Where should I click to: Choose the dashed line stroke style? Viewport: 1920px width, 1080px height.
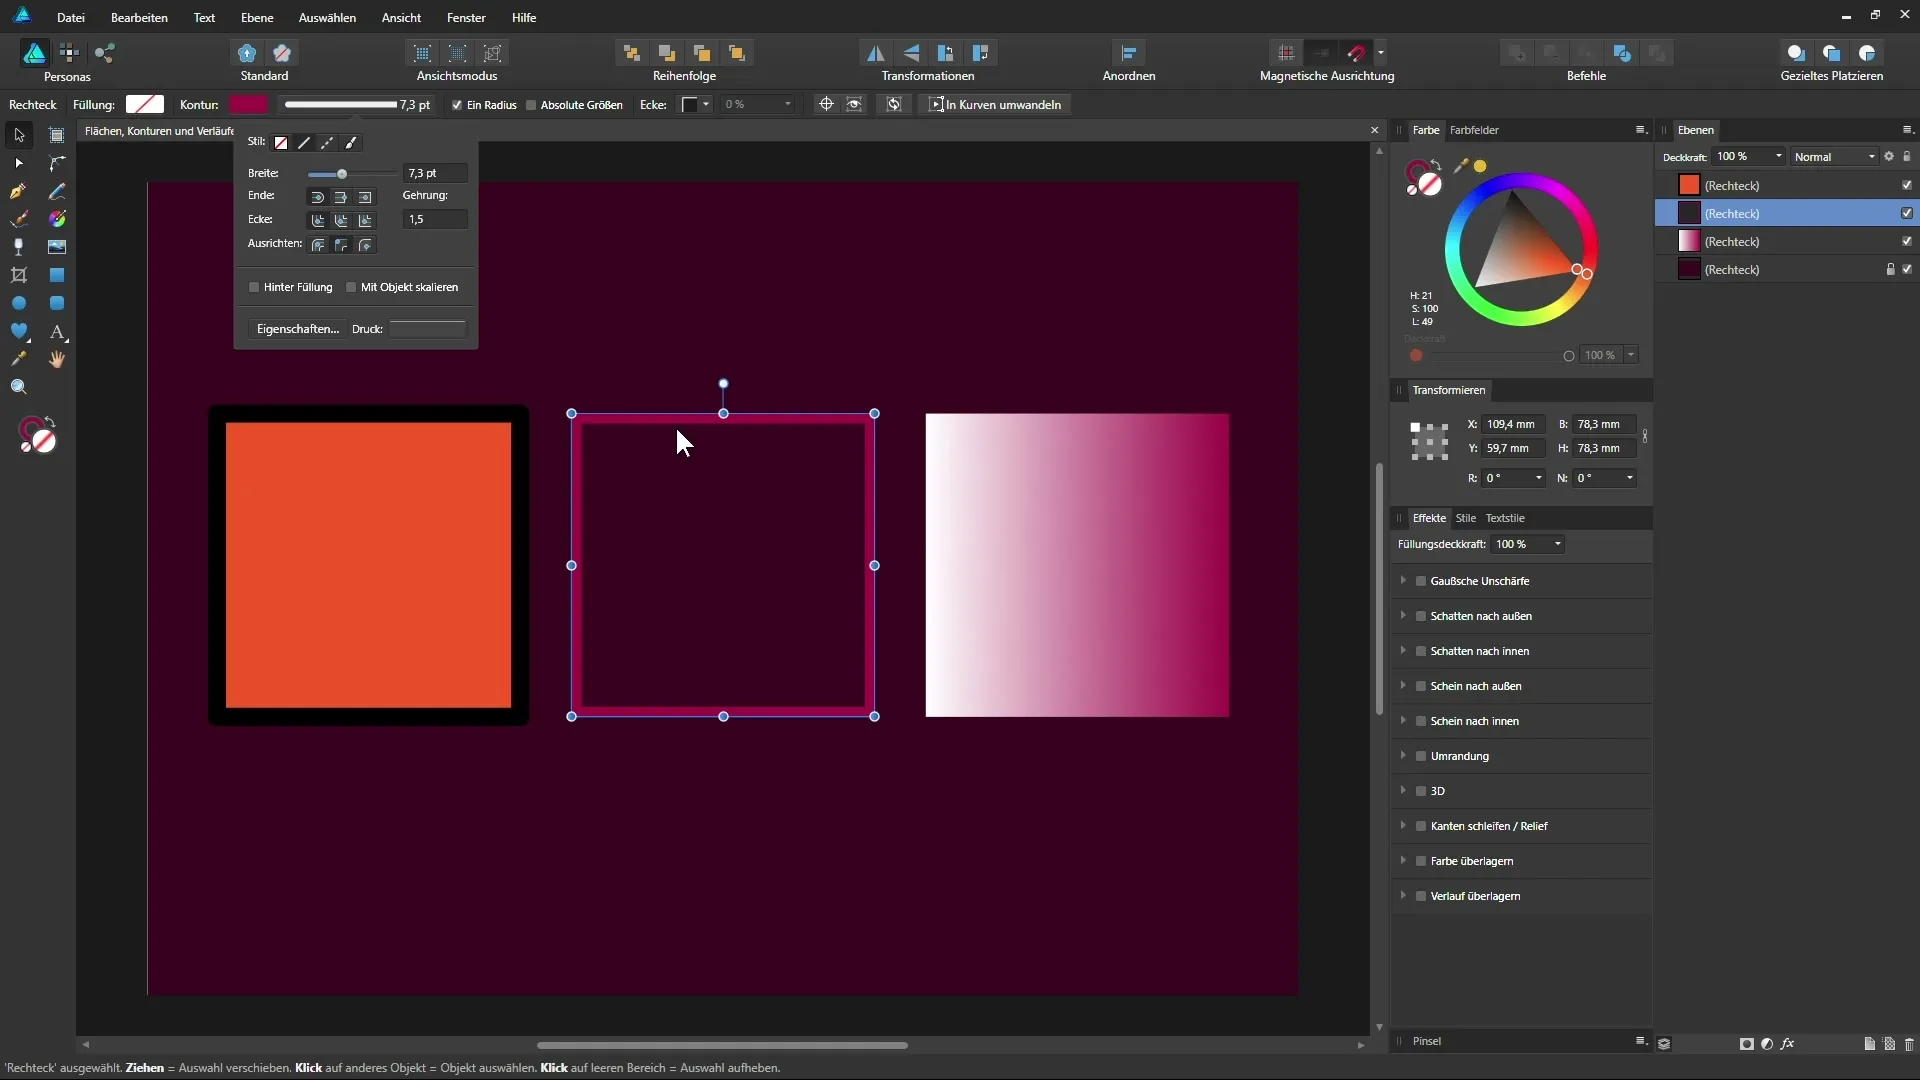(x=327, y=143)
